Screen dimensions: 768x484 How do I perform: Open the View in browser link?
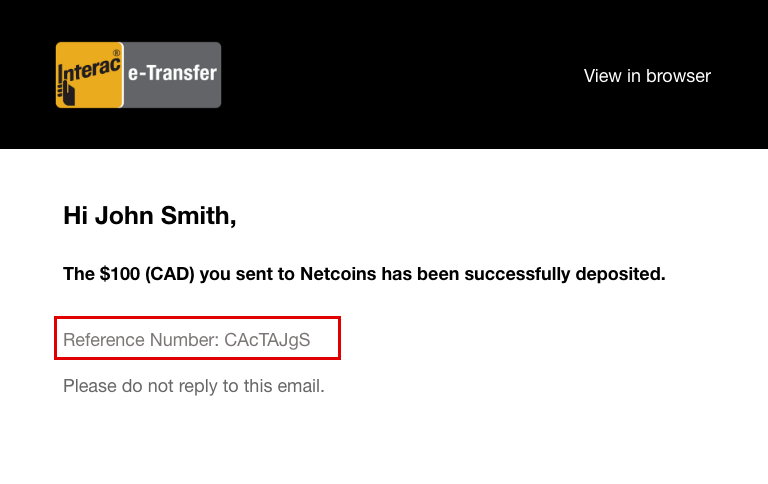[x=647, y=76]
